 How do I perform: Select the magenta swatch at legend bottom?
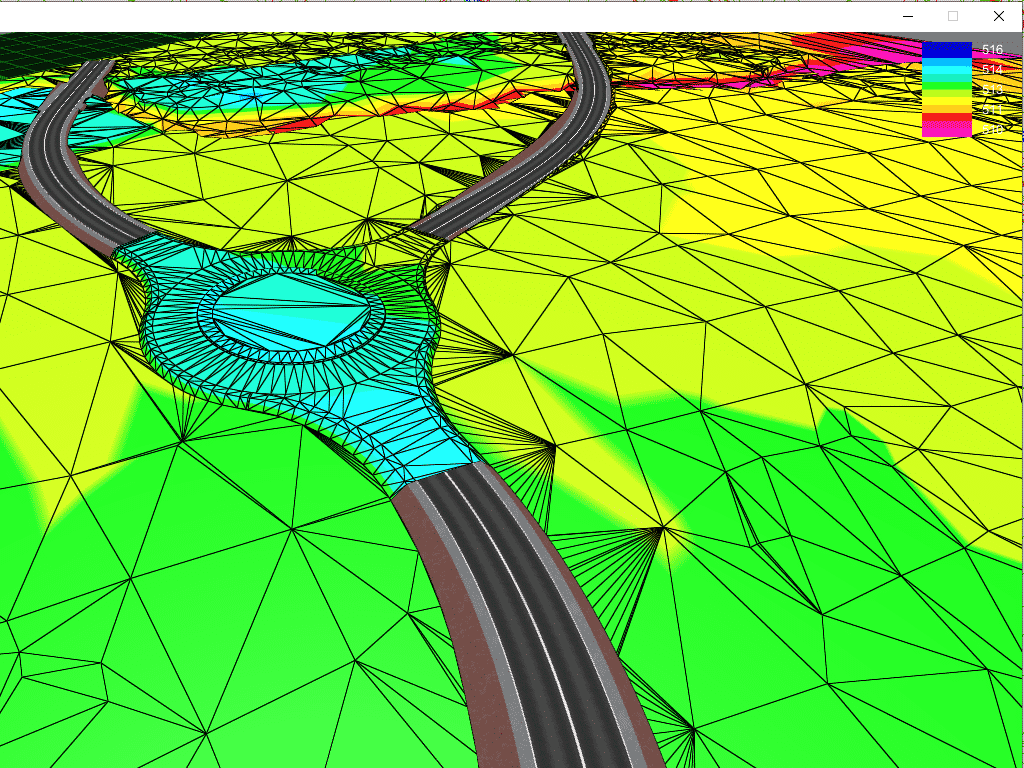click(946, 130)
